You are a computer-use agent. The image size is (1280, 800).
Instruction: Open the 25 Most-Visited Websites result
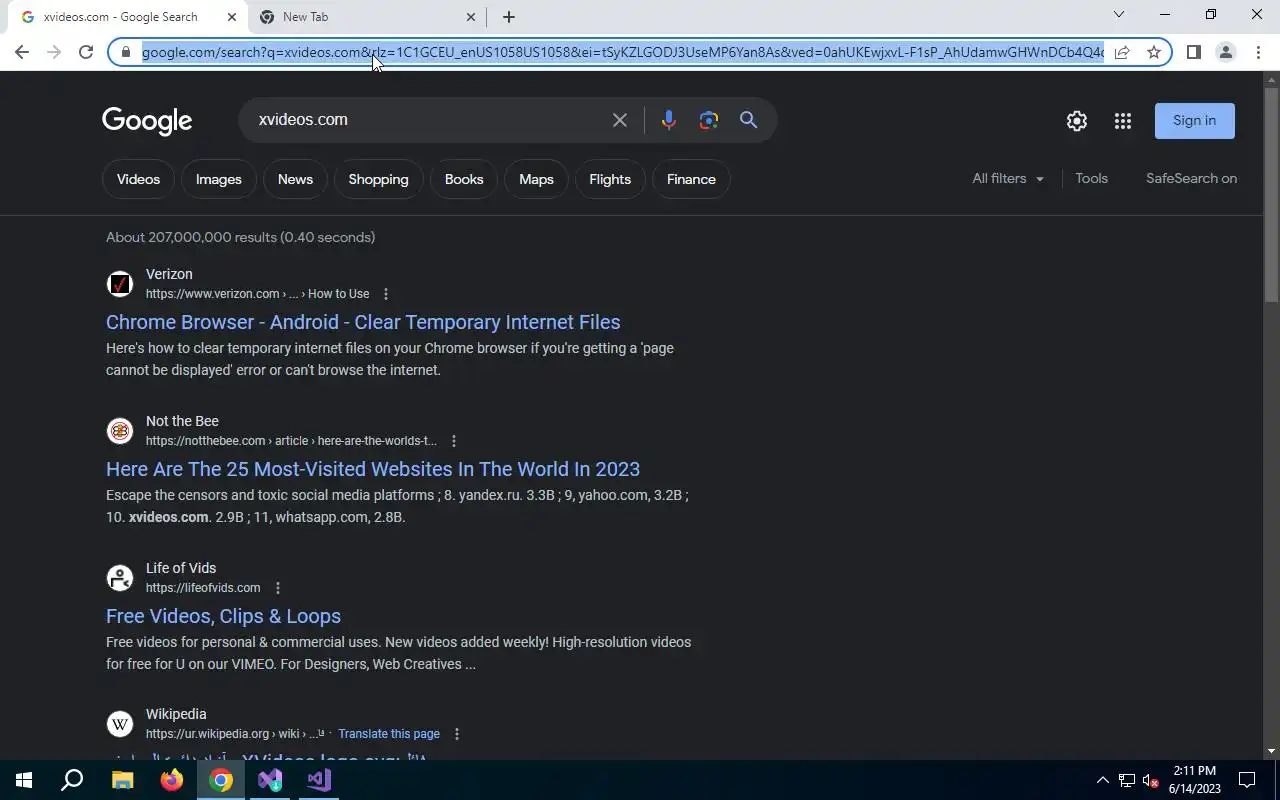[x=373, y=470]
